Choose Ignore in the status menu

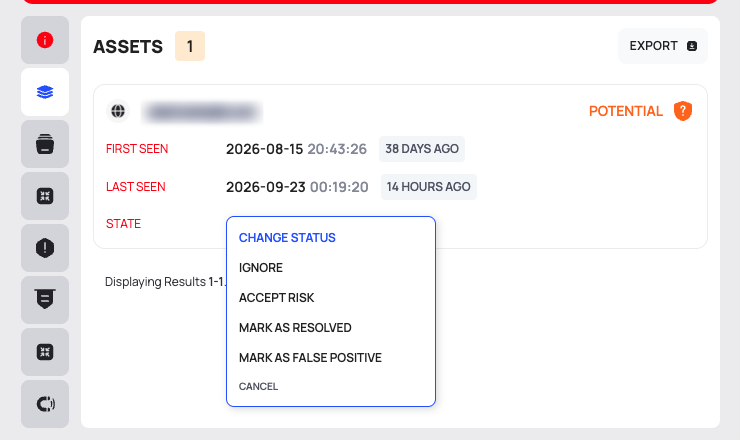tap(261, 268)
